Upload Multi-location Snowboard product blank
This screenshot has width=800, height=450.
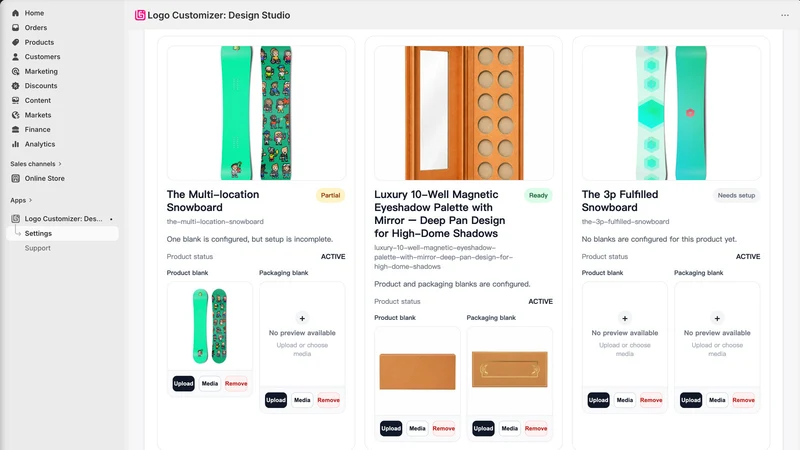tap(183, 384)
